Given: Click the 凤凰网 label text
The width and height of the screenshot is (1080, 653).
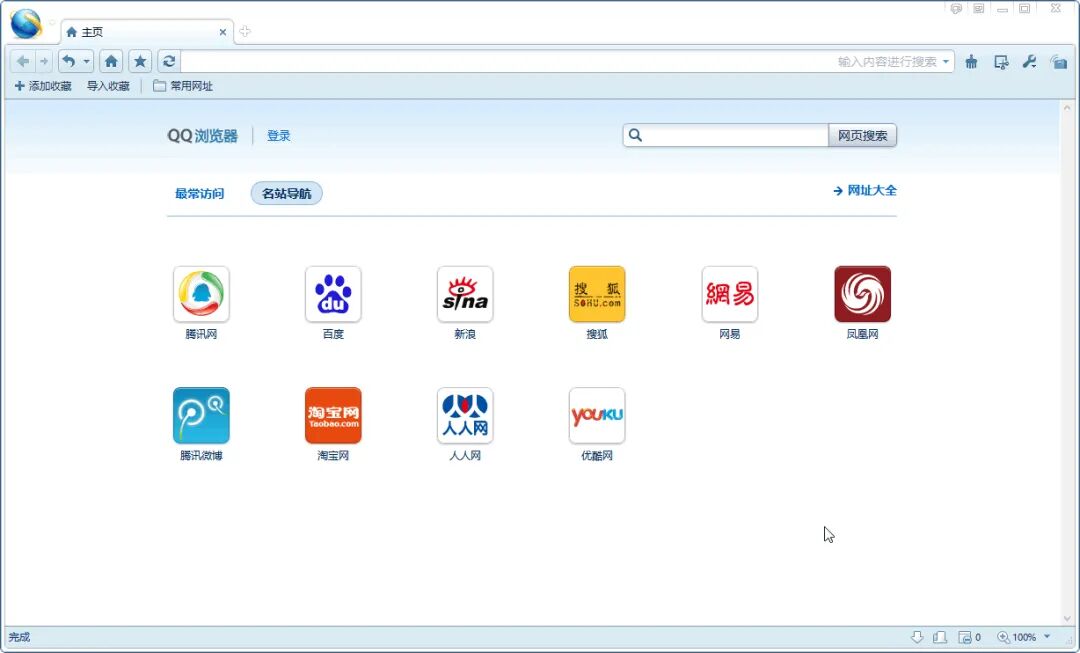Looking at the screenshot, I should click(x=862, y=334).
